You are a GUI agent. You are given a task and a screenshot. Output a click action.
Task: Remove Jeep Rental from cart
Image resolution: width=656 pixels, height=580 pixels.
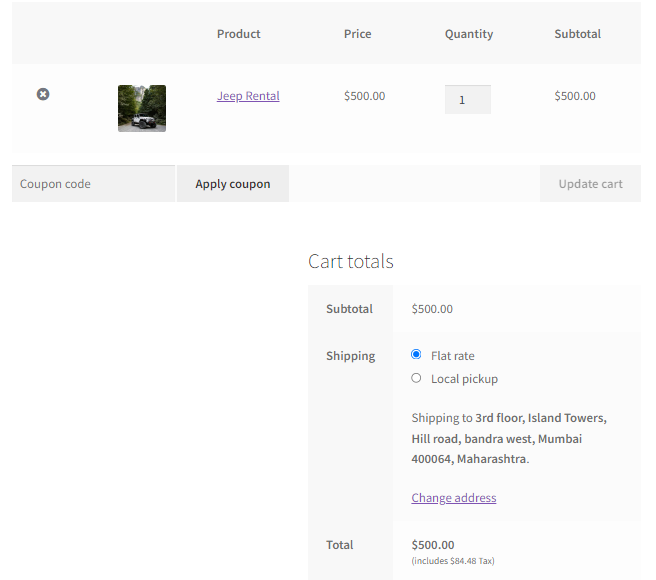tap(43, 94)
